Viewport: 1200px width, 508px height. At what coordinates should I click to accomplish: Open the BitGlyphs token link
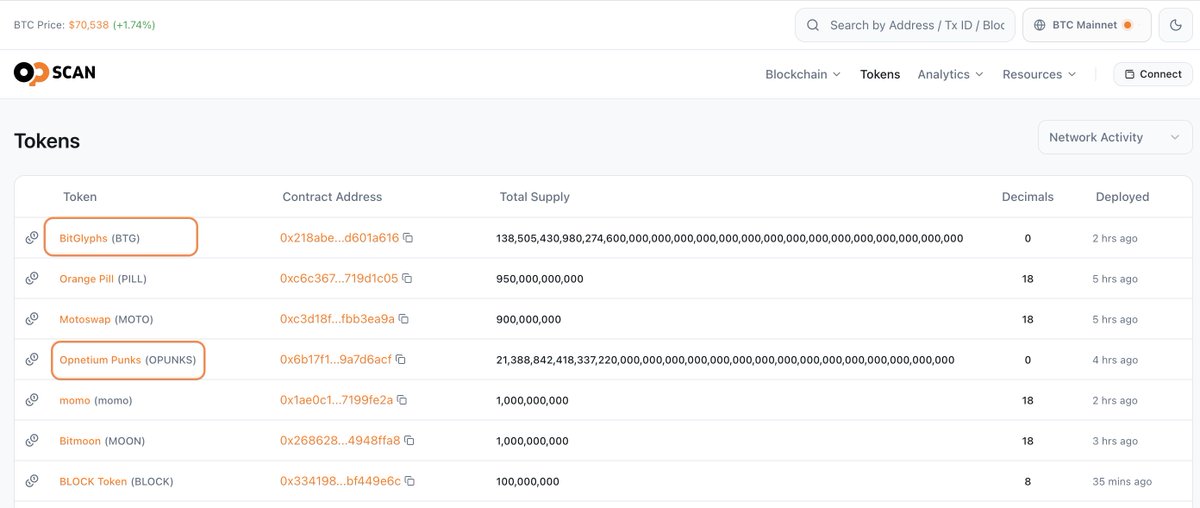[83, 238]
